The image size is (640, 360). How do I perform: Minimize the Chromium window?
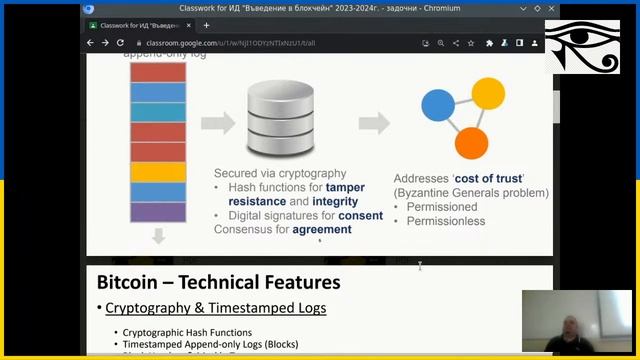[523, 9]
